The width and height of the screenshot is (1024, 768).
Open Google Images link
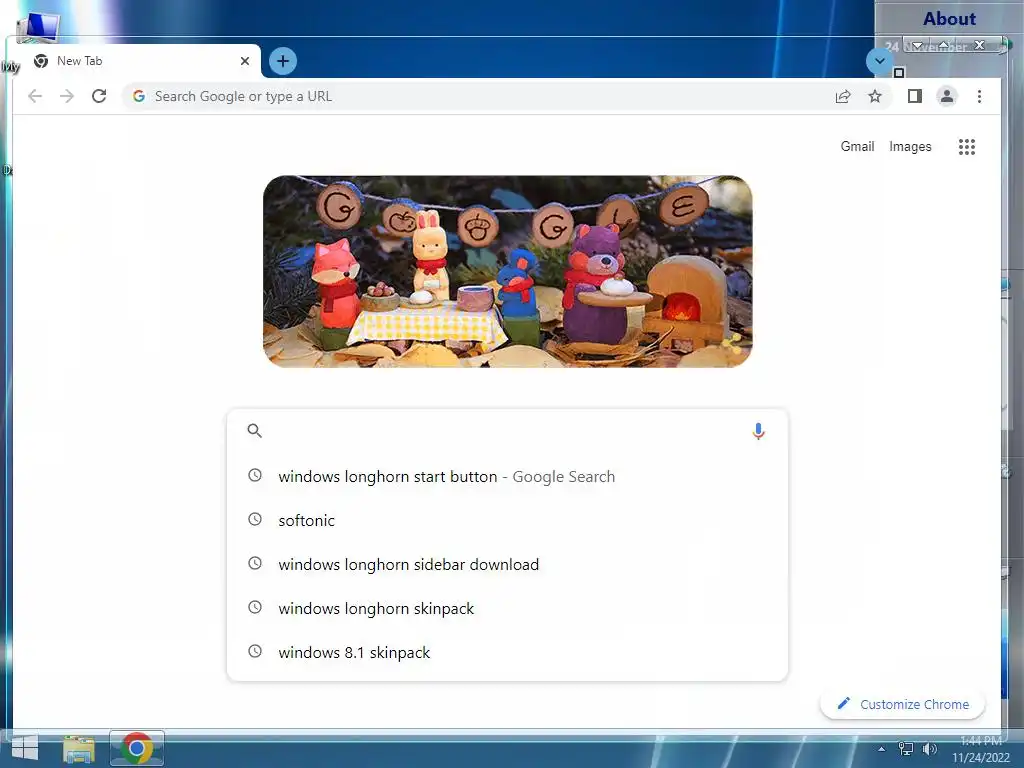pos(910,146)
